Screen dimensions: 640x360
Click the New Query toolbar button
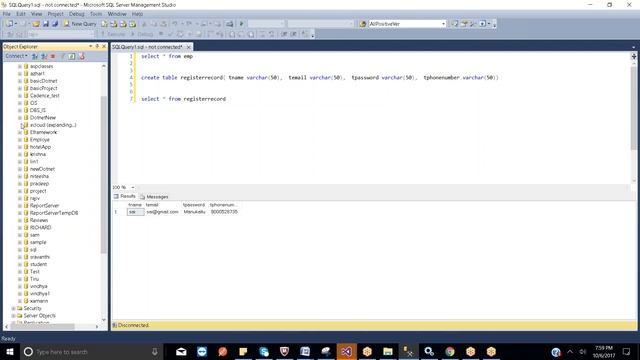click(80, 24)
